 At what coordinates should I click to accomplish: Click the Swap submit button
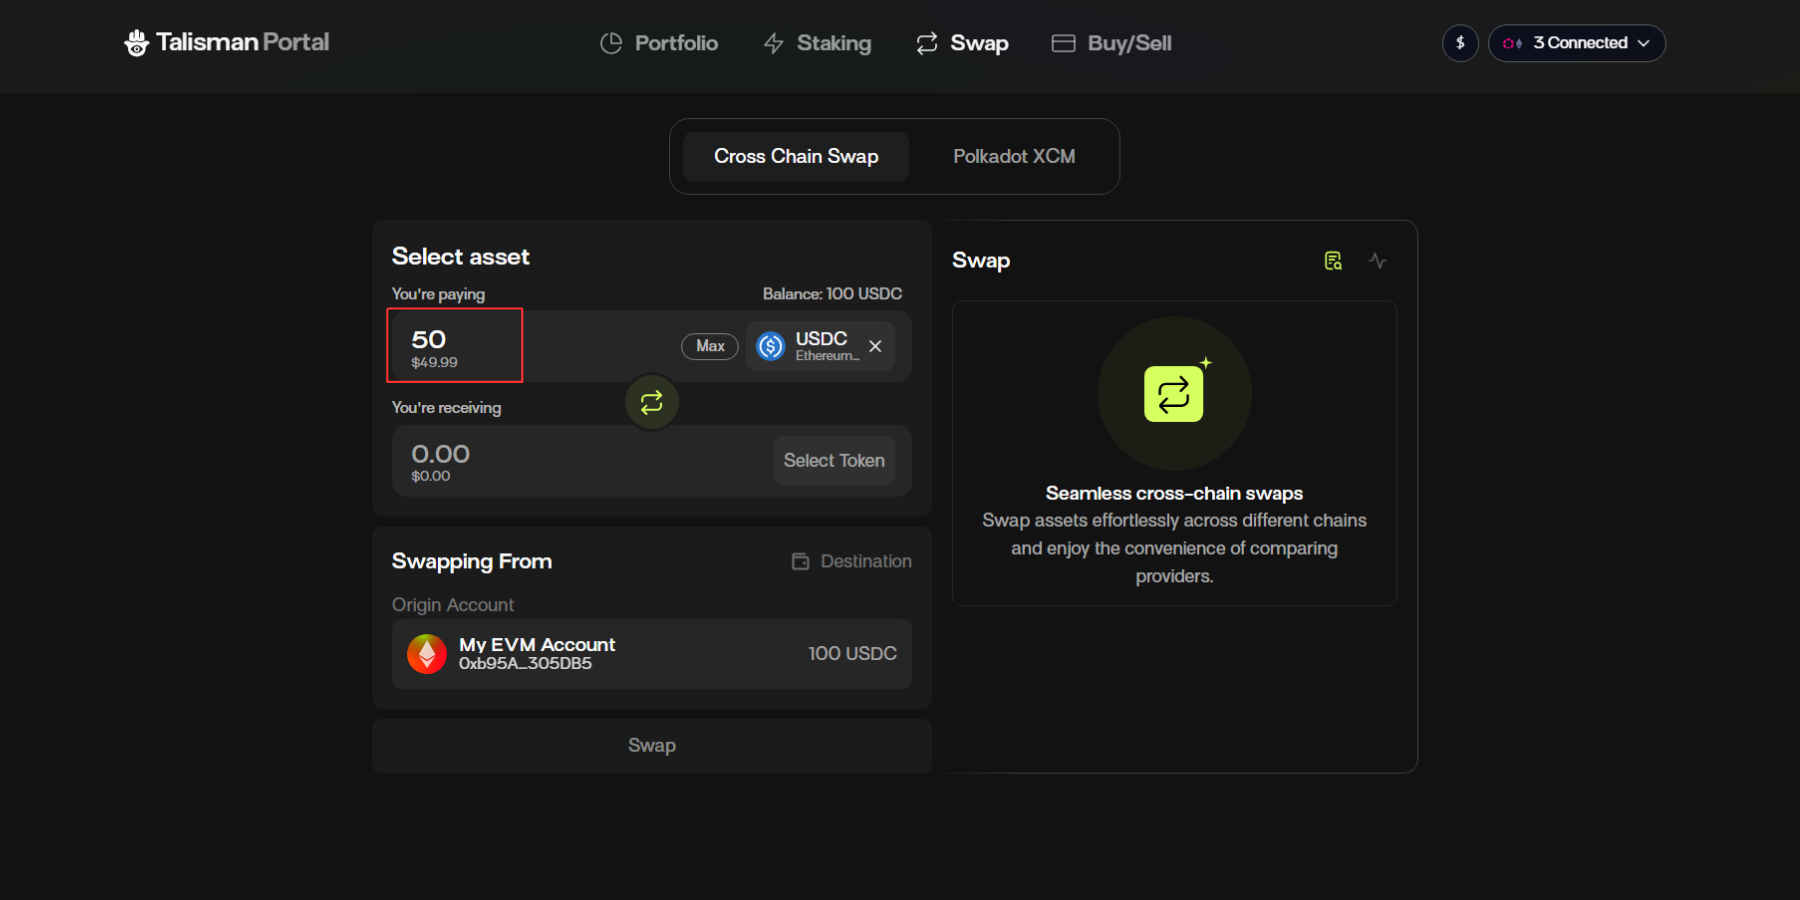coord(651,746)
